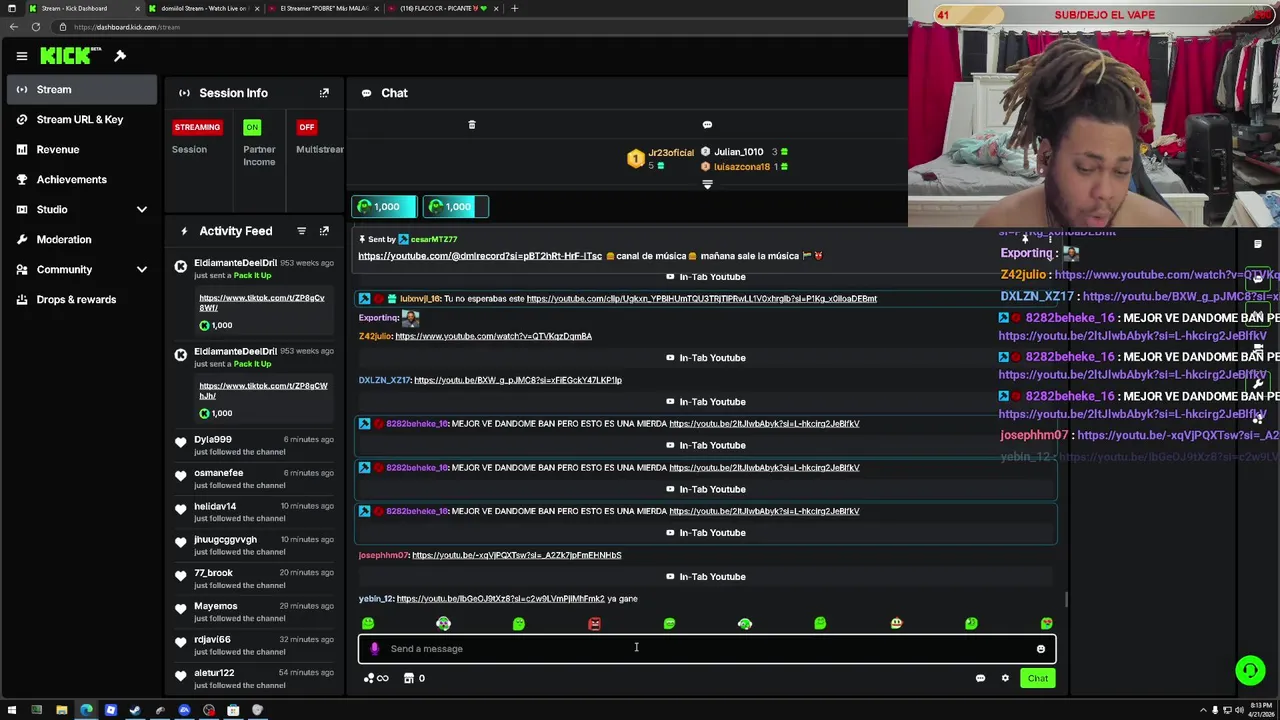The height and width of the screenshot is (720, 1280).
Task: Toggle the Multistream OFF indicator
Action: pos(307,127)
